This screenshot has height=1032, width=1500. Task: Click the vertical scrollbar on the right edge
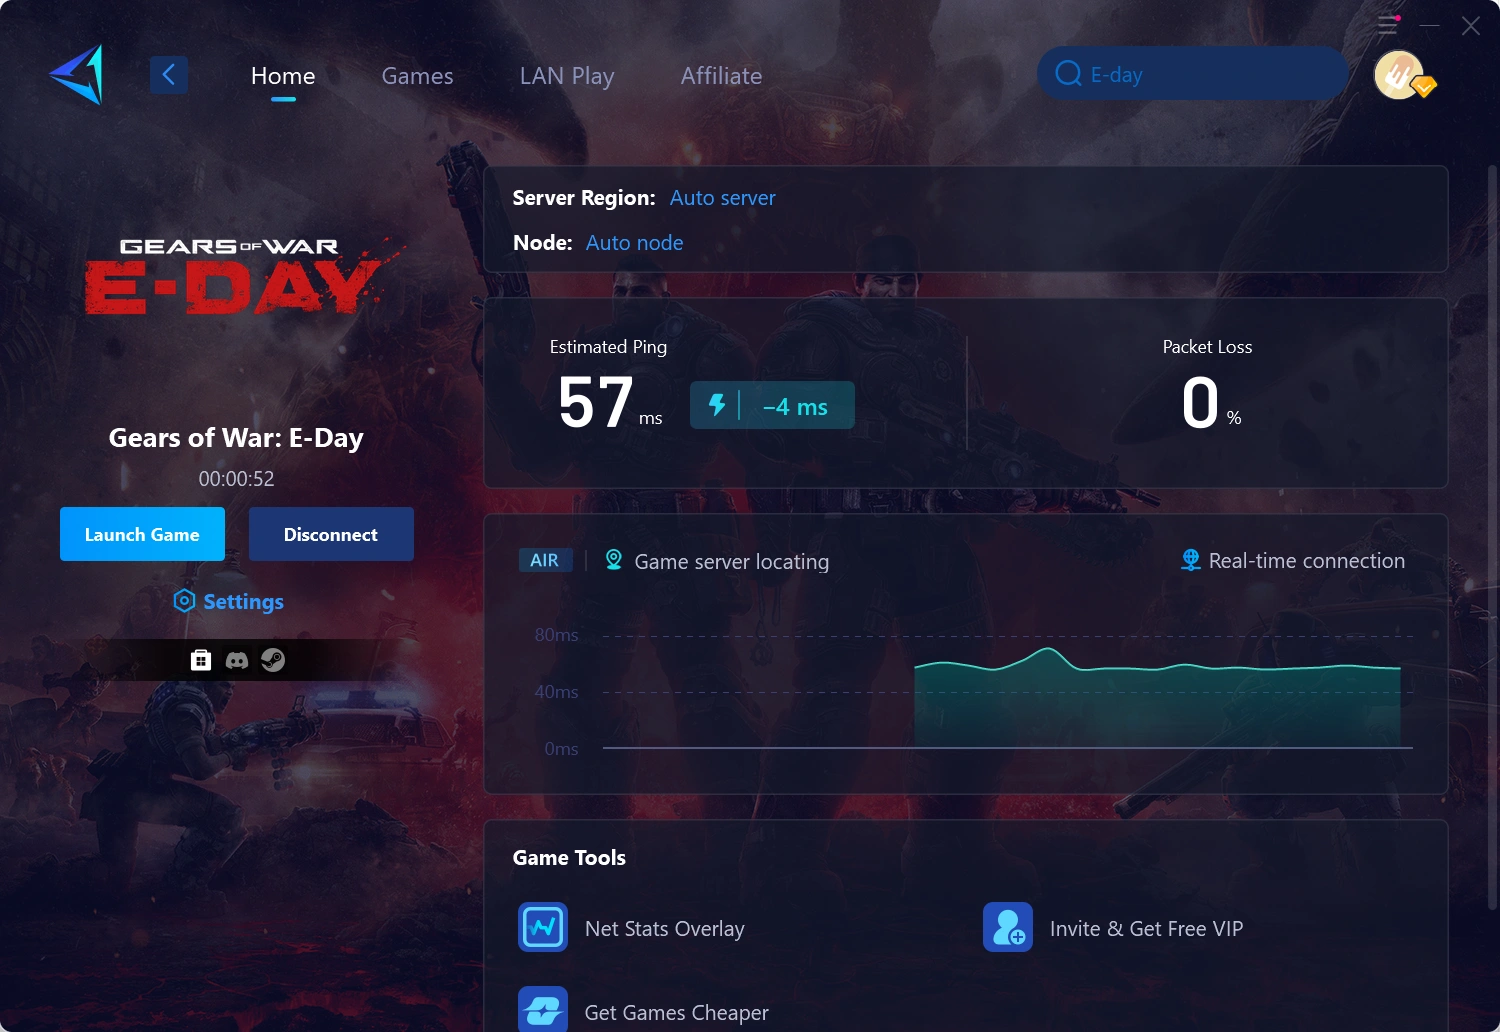coord(1492,537)
